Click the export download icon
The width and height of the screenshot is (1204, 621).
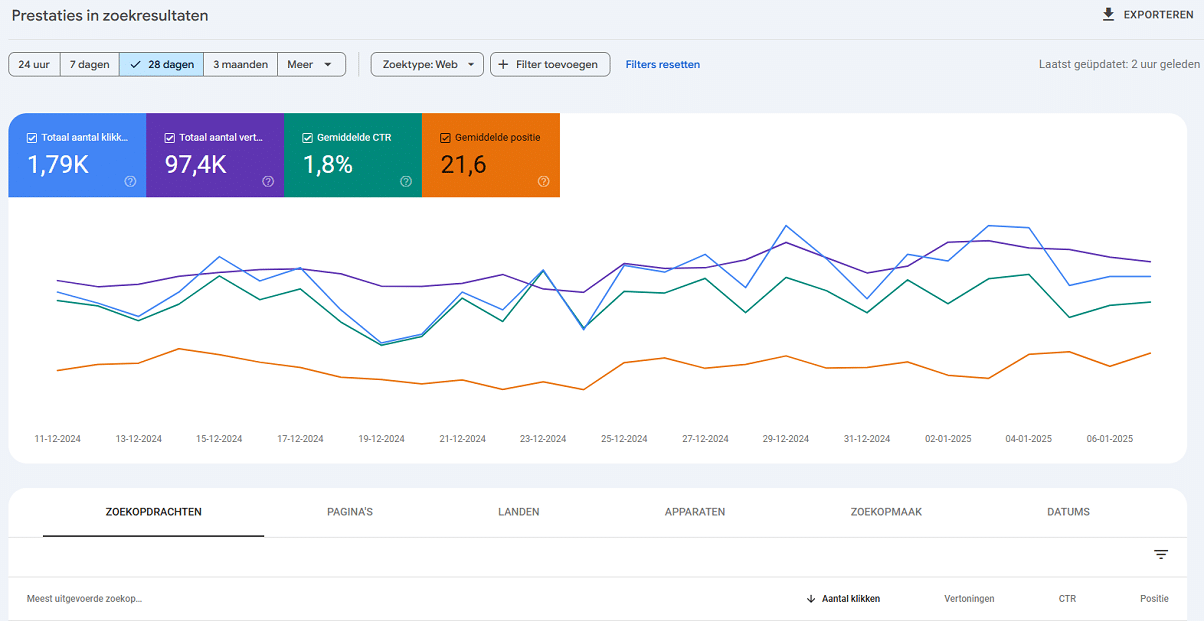click(x=1108, y=15)
